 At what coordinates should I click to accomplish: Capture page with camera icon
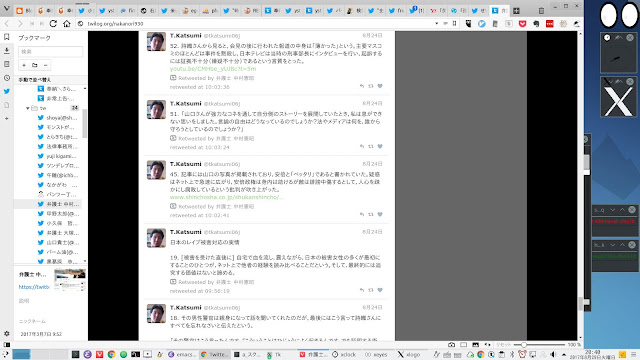(x=451, y=345)
